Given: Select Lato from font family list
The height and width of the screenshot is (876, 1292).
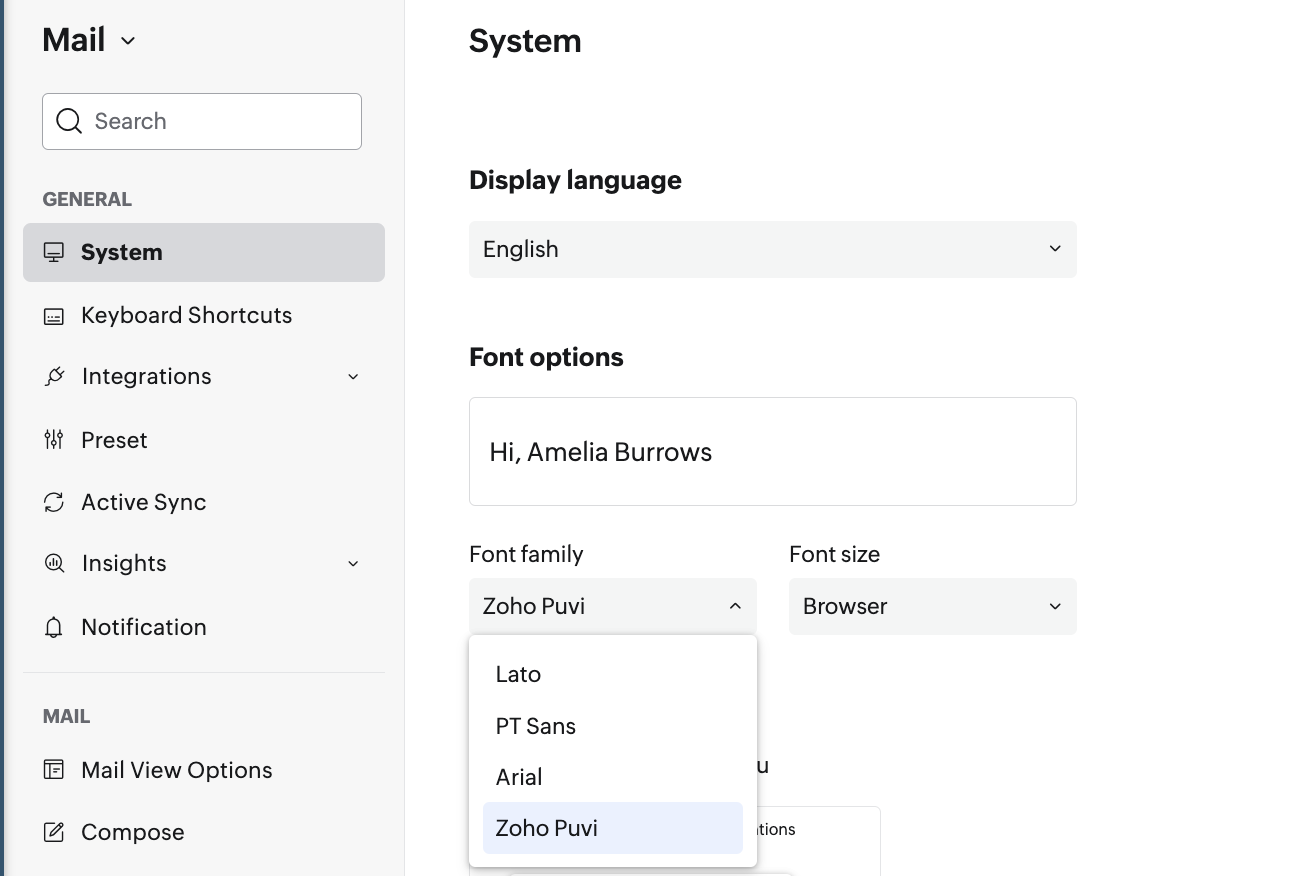Looking at the screenshot, I should point(518,674).
